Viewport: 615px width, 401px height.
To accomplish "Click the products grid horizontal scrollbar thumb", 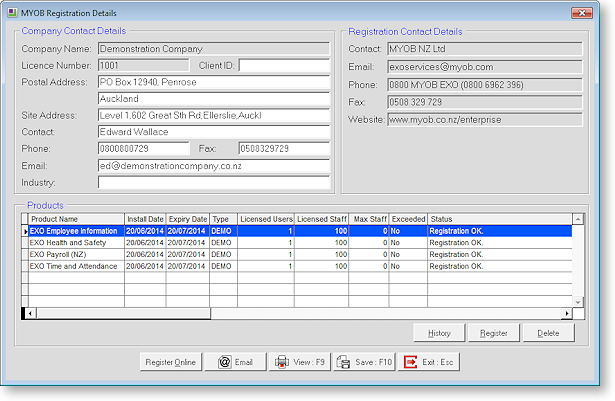I will pos(124,313).
